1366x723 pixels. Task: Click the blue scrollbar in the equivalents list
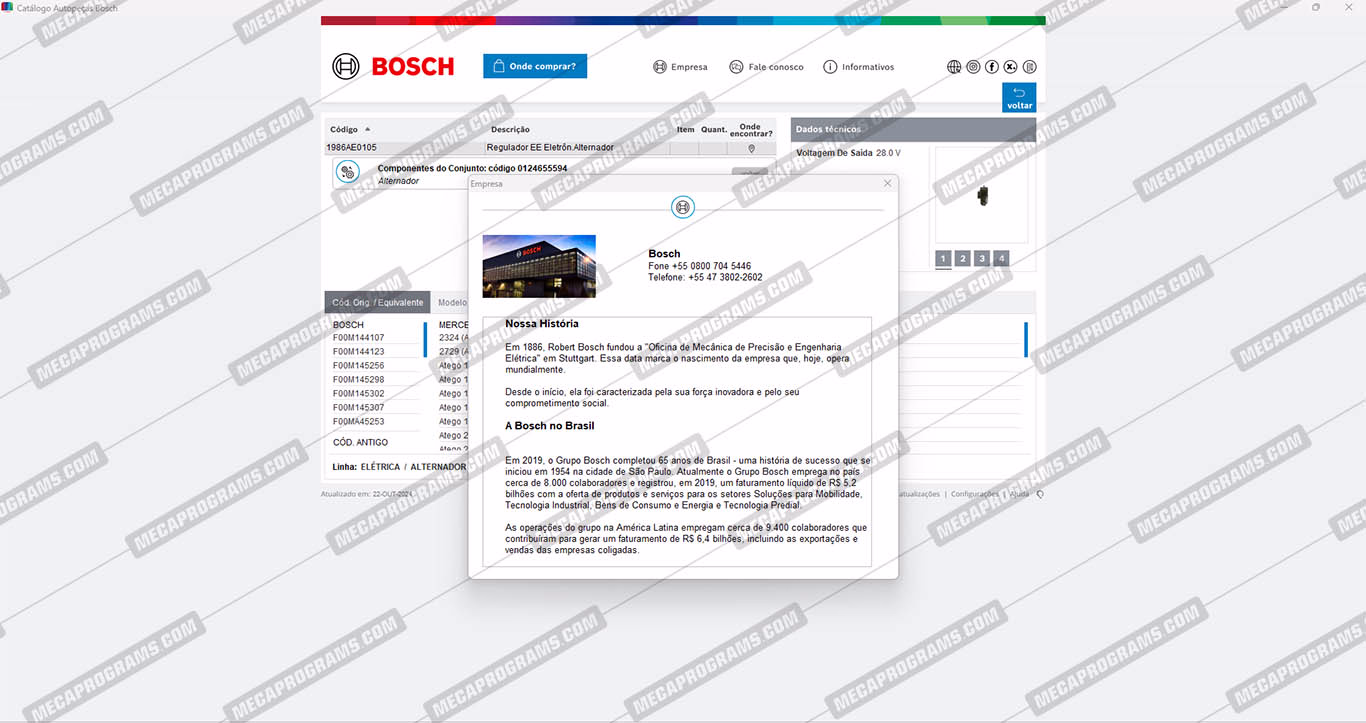426,340
